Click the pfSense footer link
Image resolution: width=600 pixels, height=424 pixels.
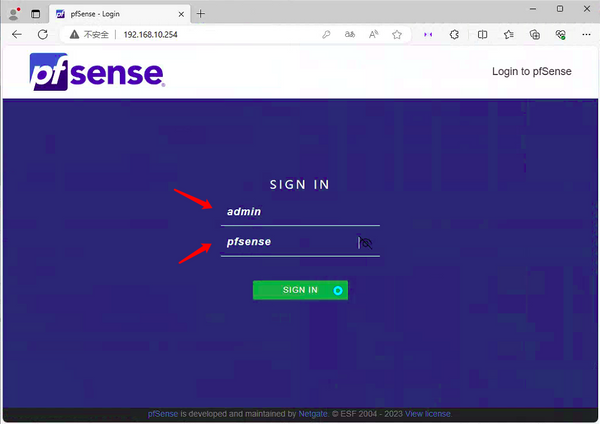tap(163, 413)
